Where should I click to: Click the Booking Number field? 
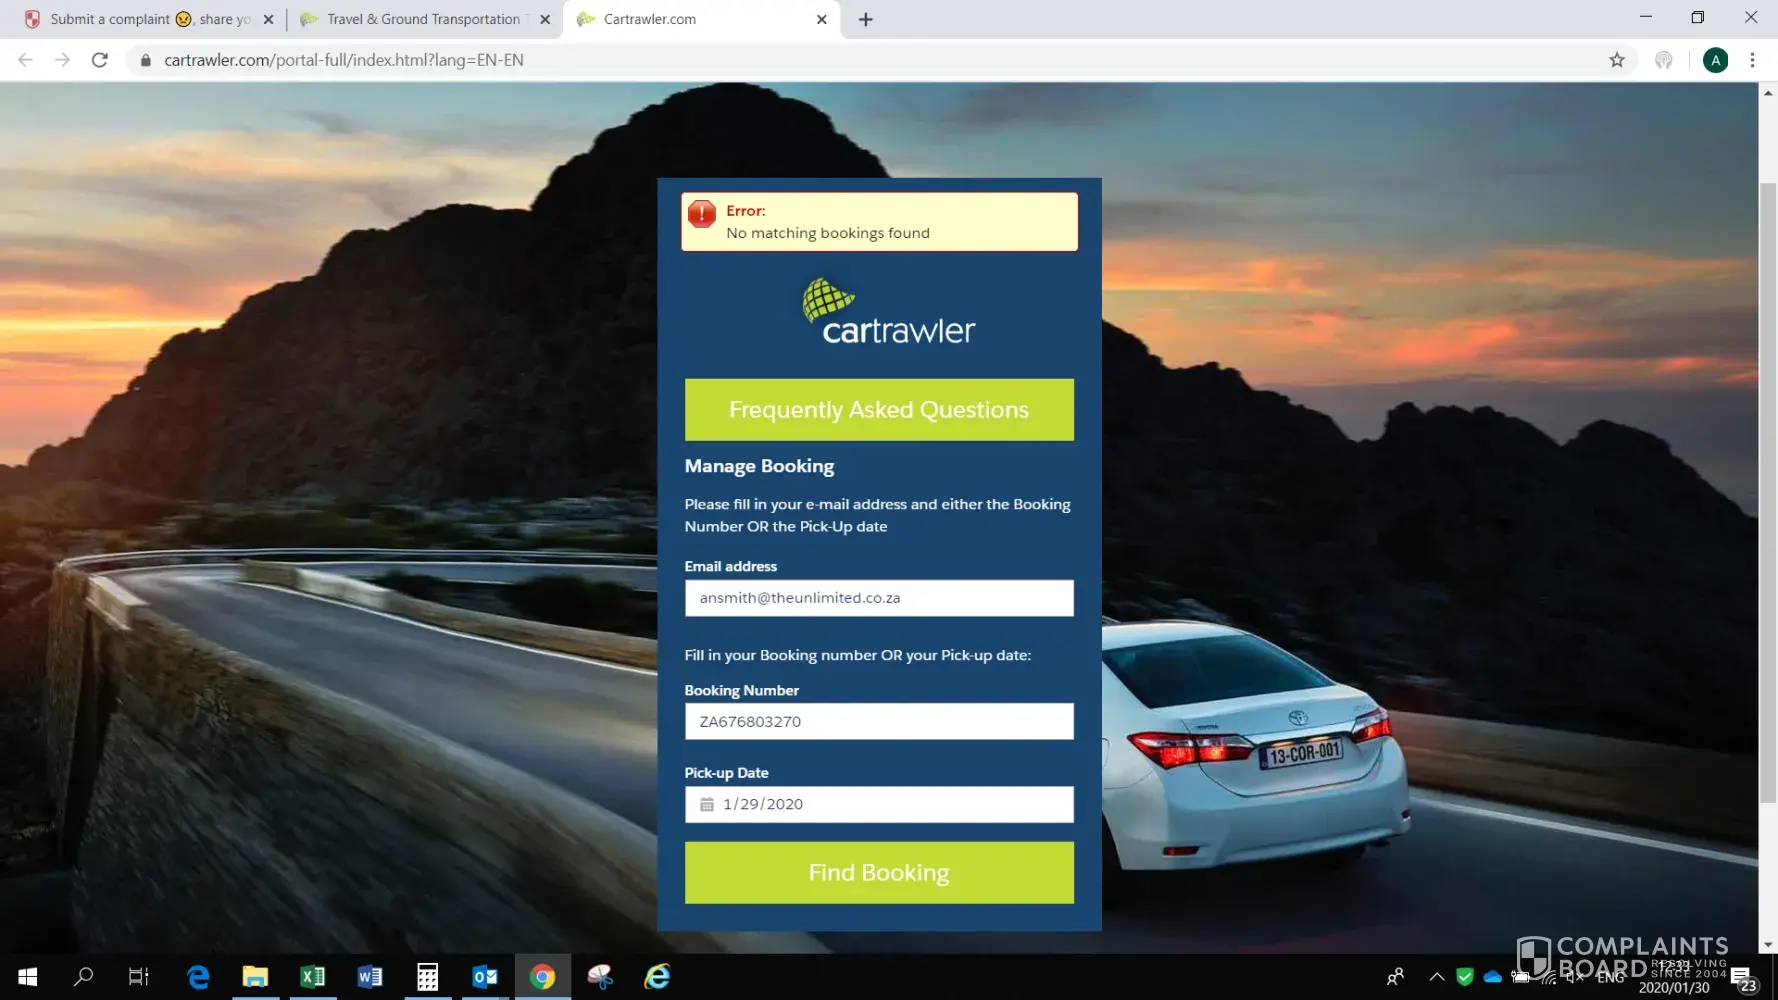(x=879, y=721)
